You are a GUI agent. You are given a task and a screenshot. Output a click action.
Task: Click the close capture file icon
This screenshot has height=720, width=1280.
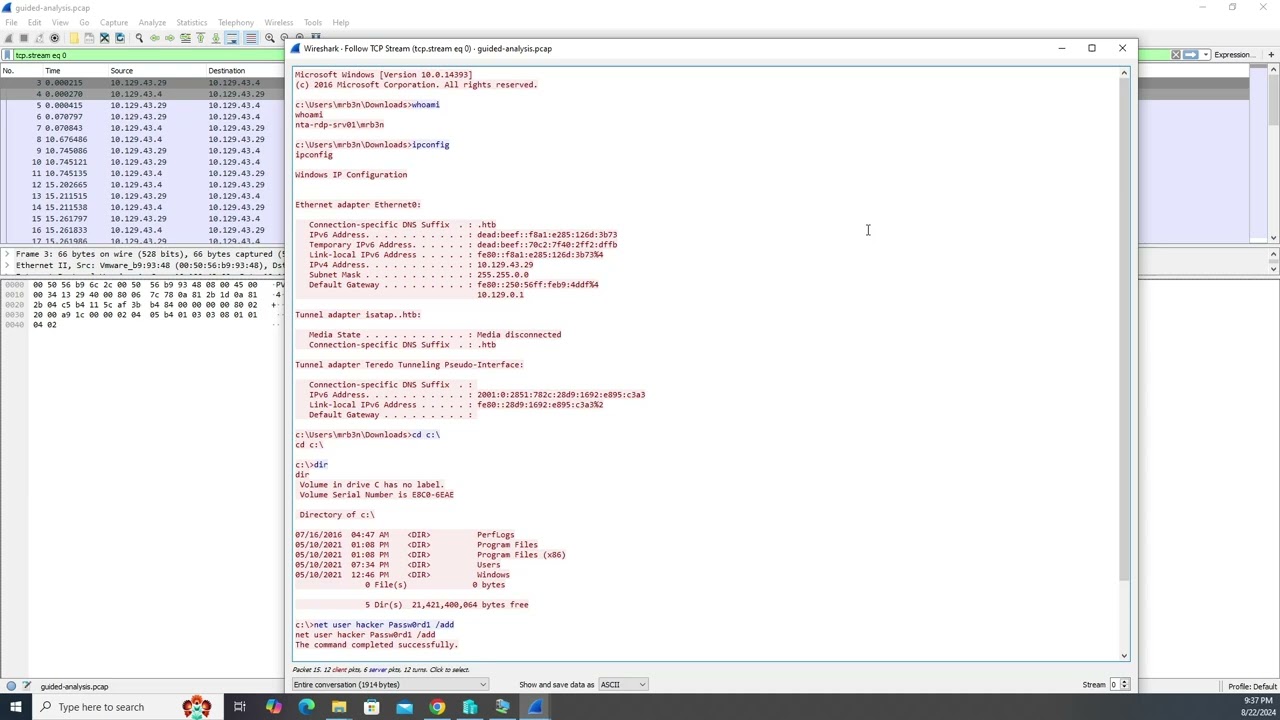tap(104, 38)
